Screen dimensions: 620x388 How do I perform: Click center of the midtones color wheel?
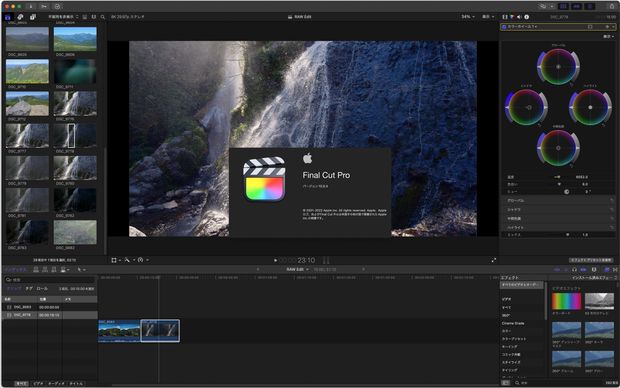(558, 148)
